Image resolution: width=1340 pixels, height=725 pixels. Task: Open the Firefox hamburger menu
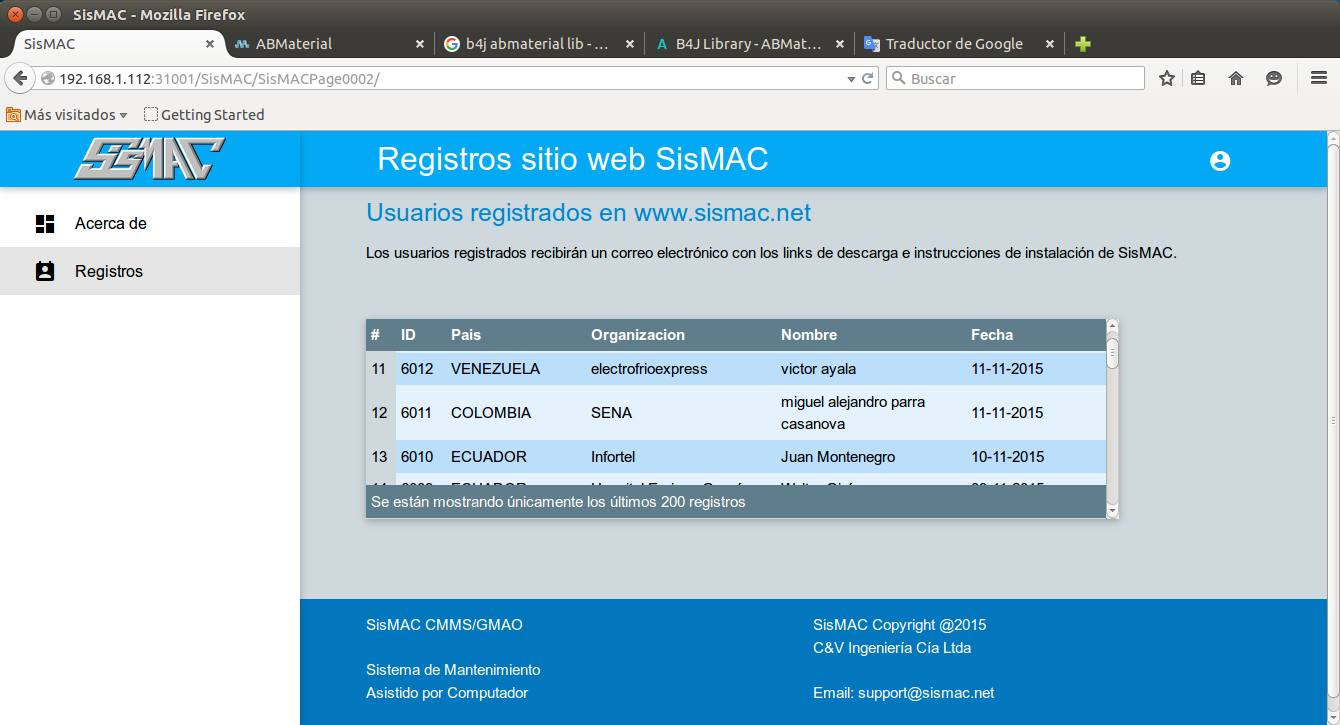[1318, 78]
